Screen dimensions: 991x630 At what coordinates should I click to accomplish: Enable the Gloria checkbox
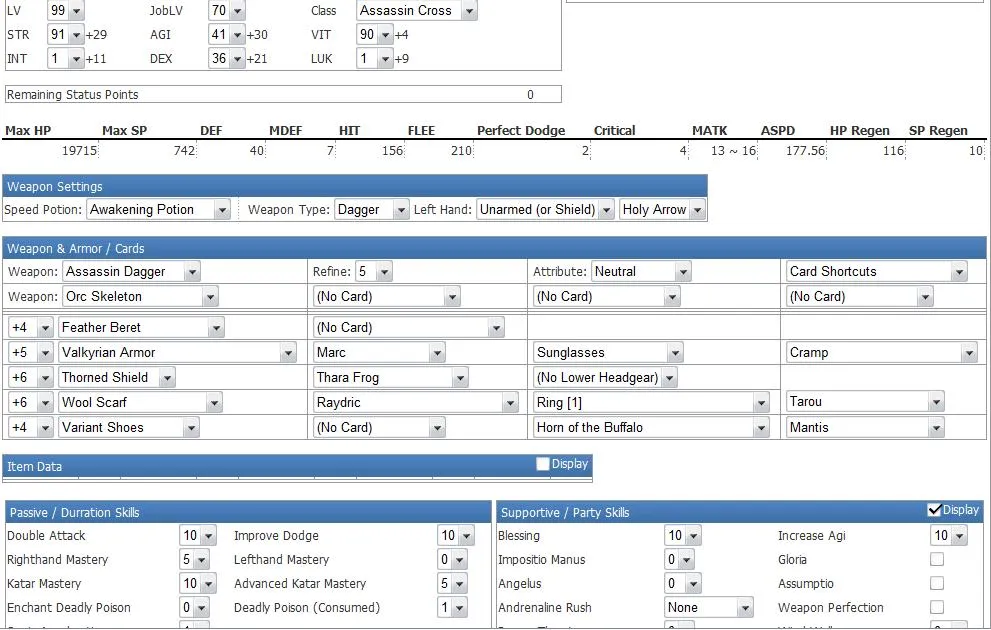937,560
